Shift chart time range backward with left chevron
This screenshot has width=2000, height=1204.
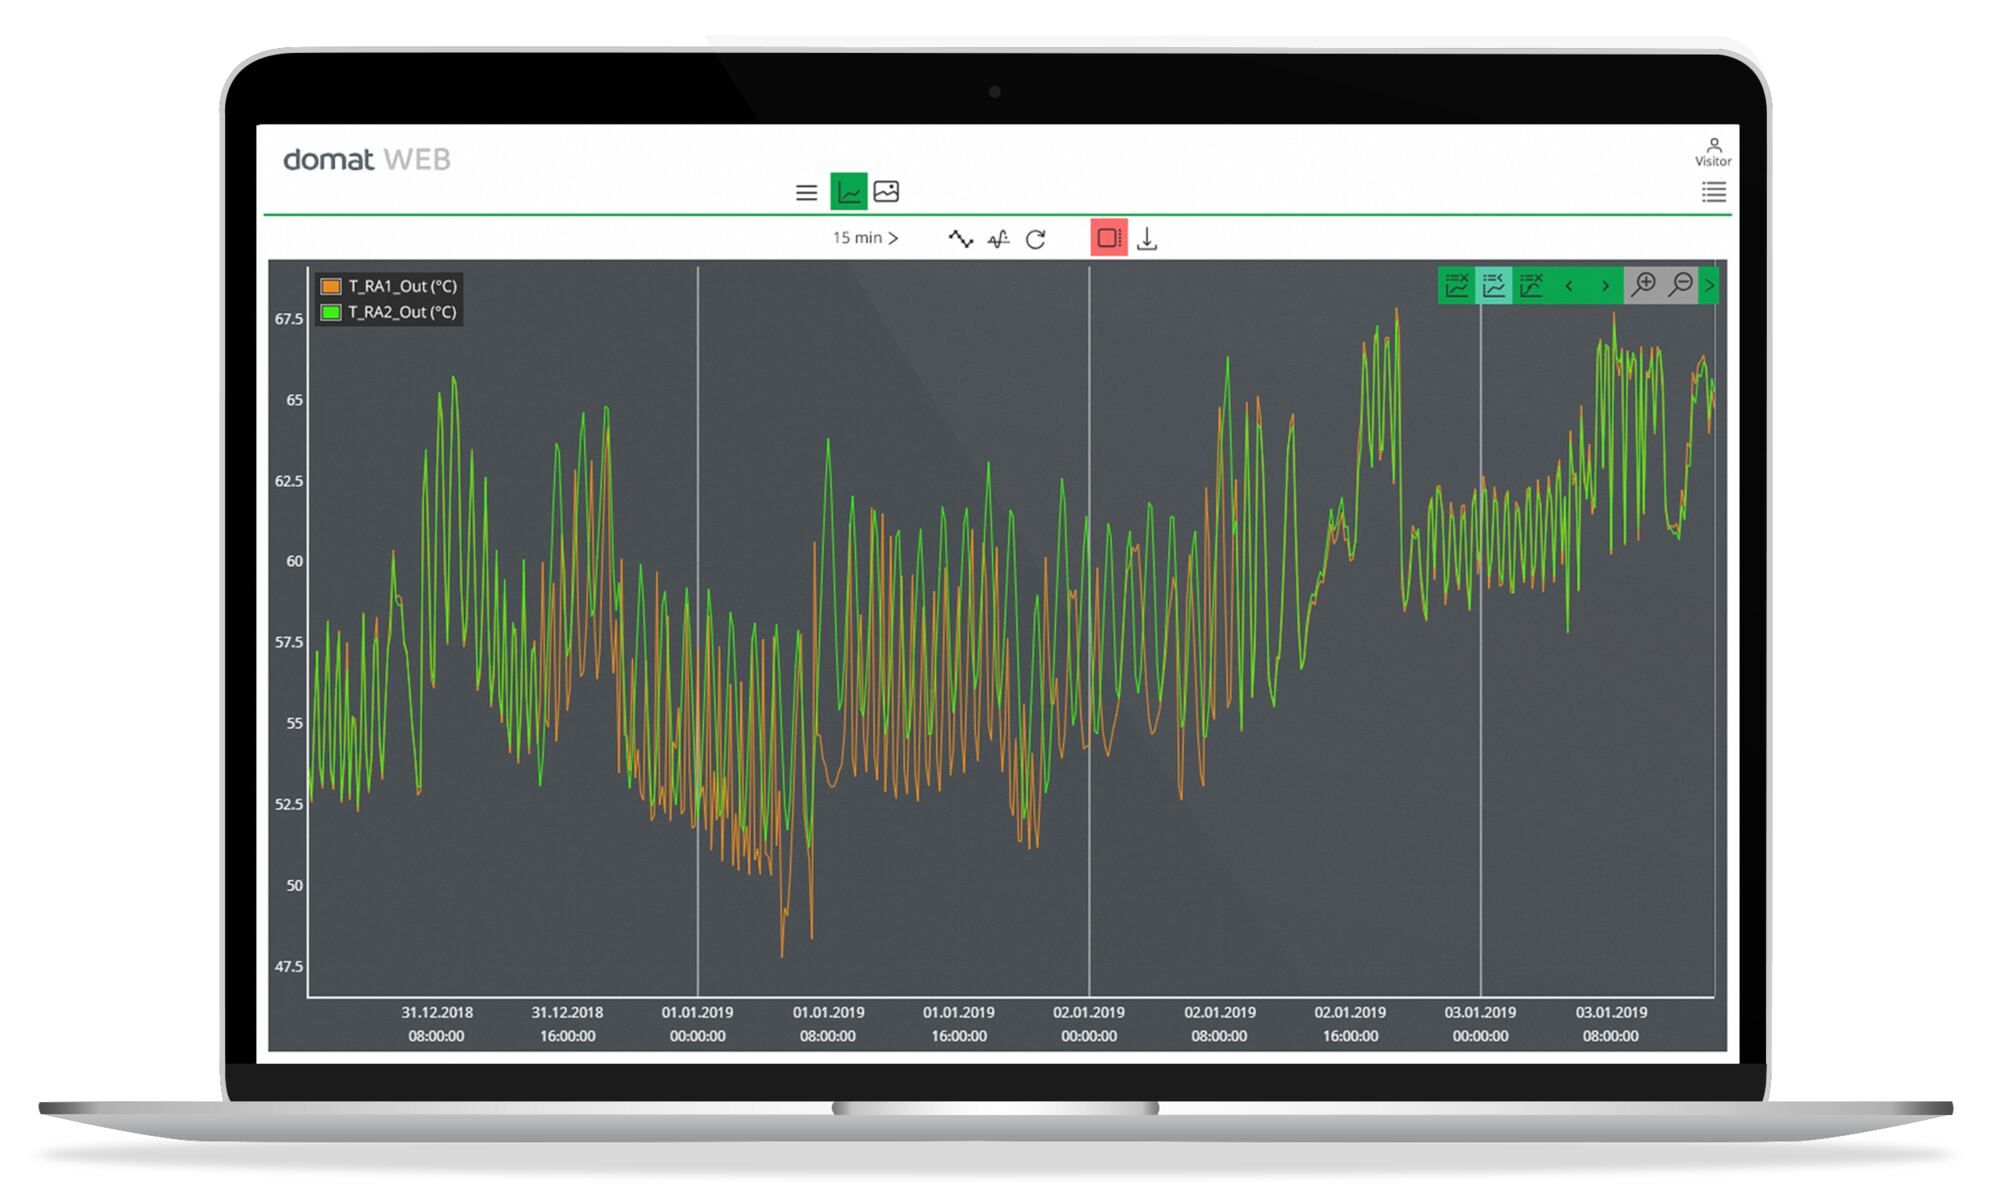click(x=1569, y=286)
